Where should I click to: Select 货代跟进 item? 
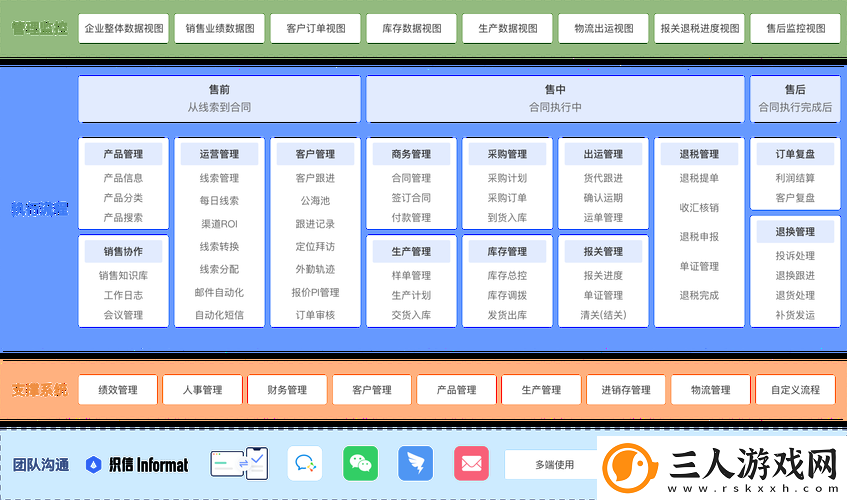[x=603, y=178]
